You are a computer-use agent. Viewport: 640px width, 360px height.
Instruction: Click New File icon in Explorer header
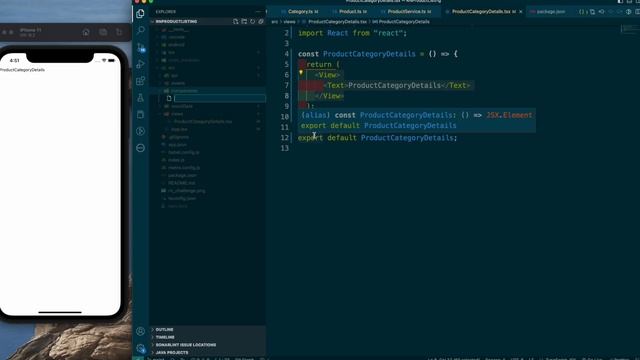pos(236,21)
